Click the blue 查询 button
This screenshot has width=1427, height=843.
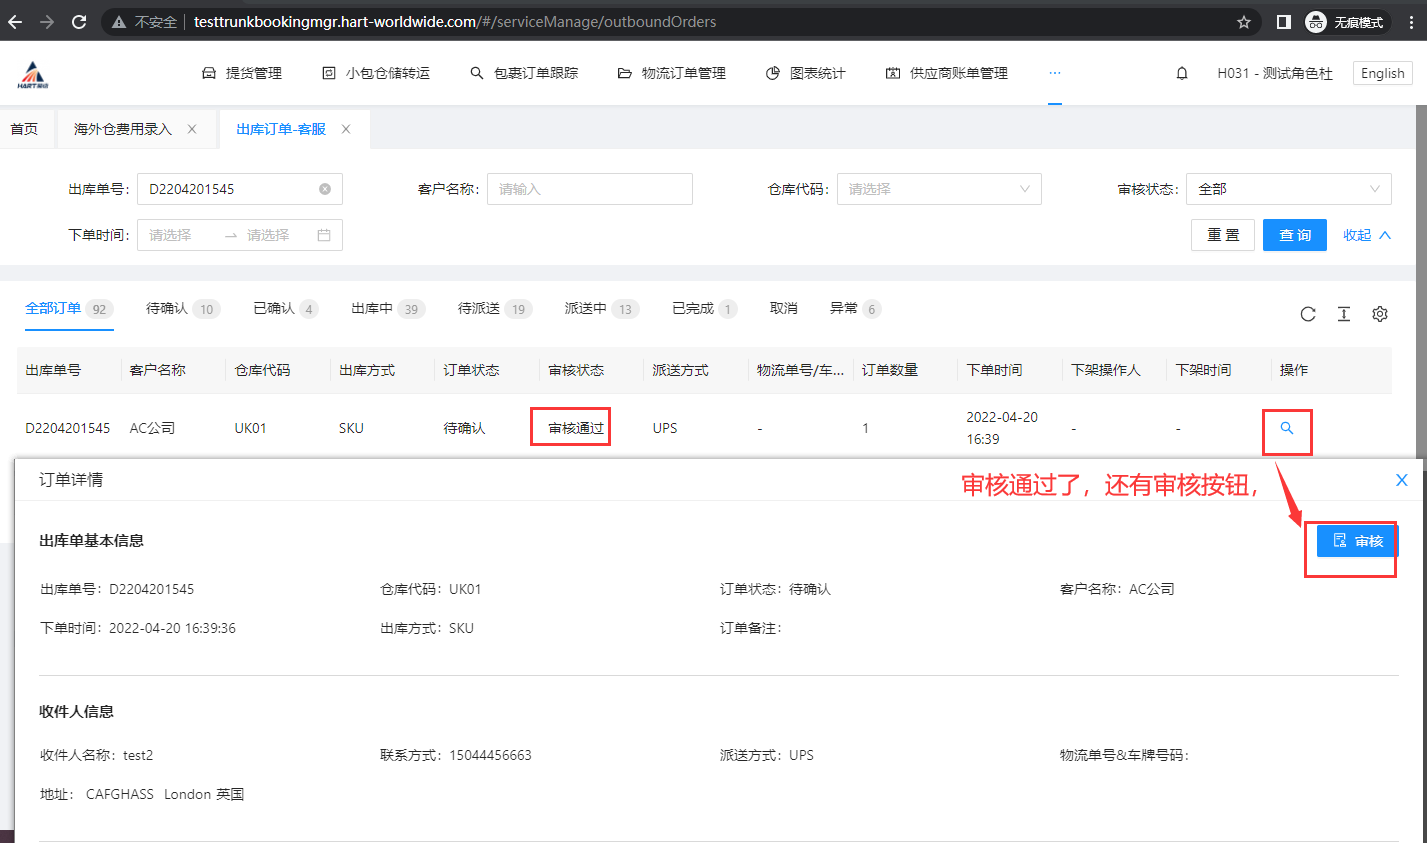click(1294, 235)
